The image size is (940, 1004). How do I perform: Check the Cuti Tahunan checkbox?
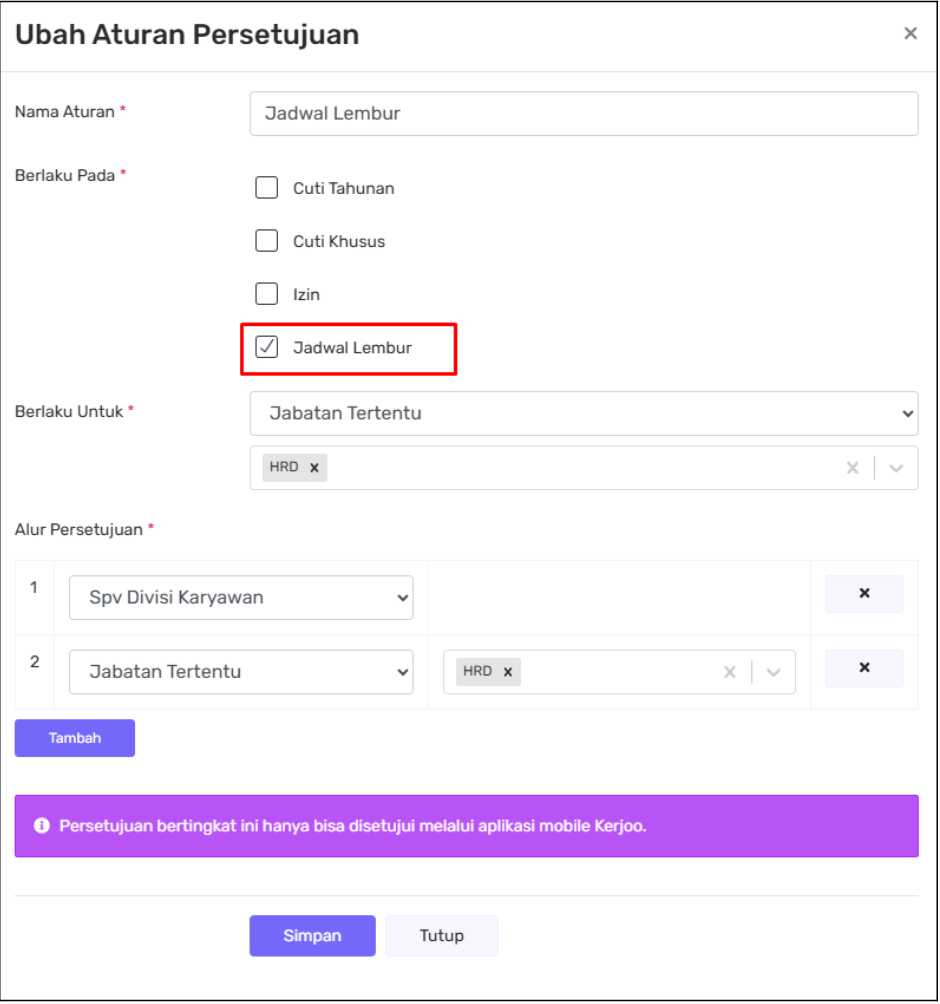267,188
